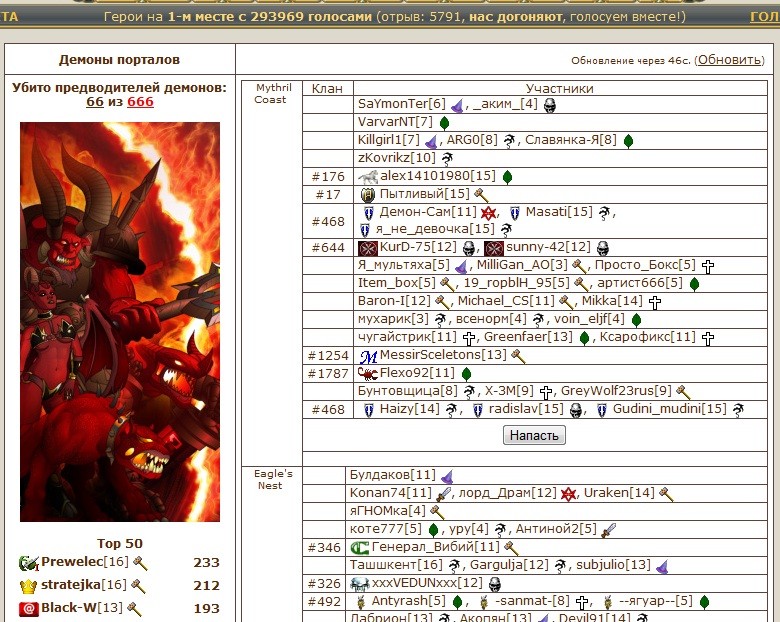Click the red @ clan icon by Black-W
The height and width of the screenshot is (622, 780).
tap(29, 609)
